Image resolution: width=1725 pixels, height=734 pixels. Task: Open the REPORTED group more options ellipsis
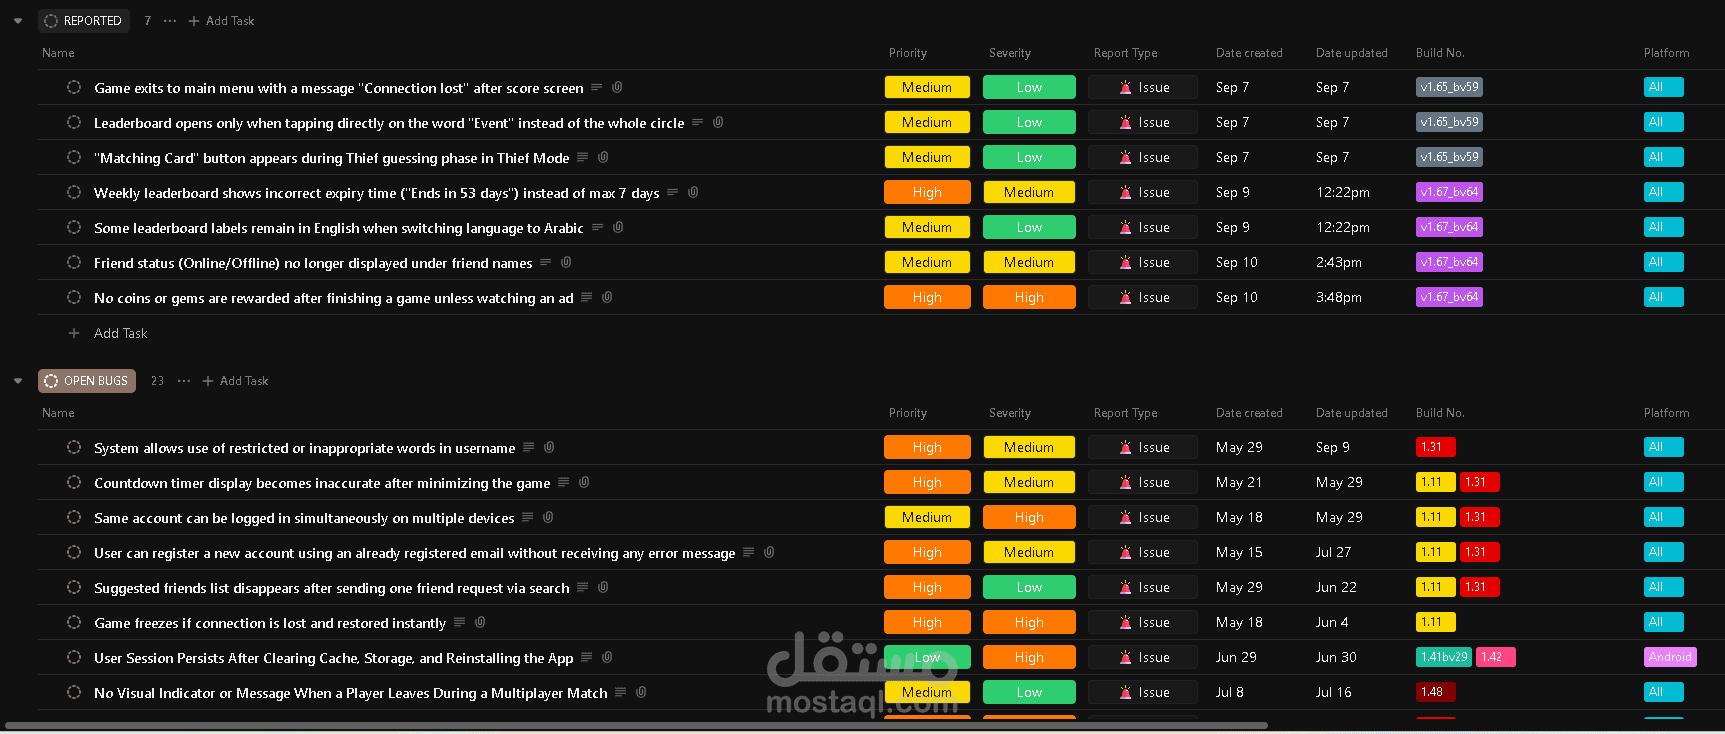click(x=170, y=21)
